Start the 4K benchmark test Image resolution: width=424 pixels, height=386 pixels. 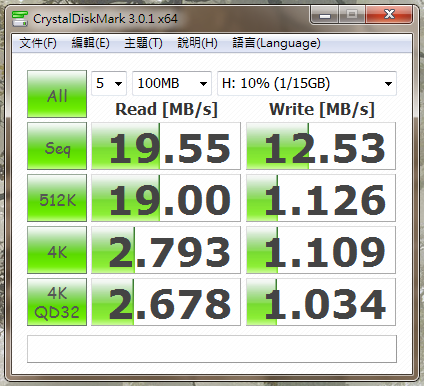pos(57,250)
